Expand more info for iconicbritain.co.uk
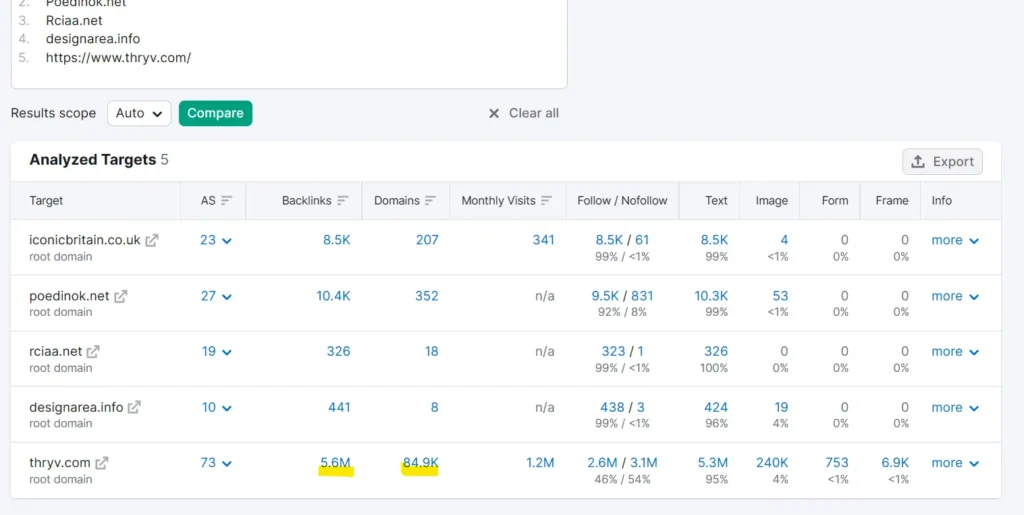 [955, 240]
